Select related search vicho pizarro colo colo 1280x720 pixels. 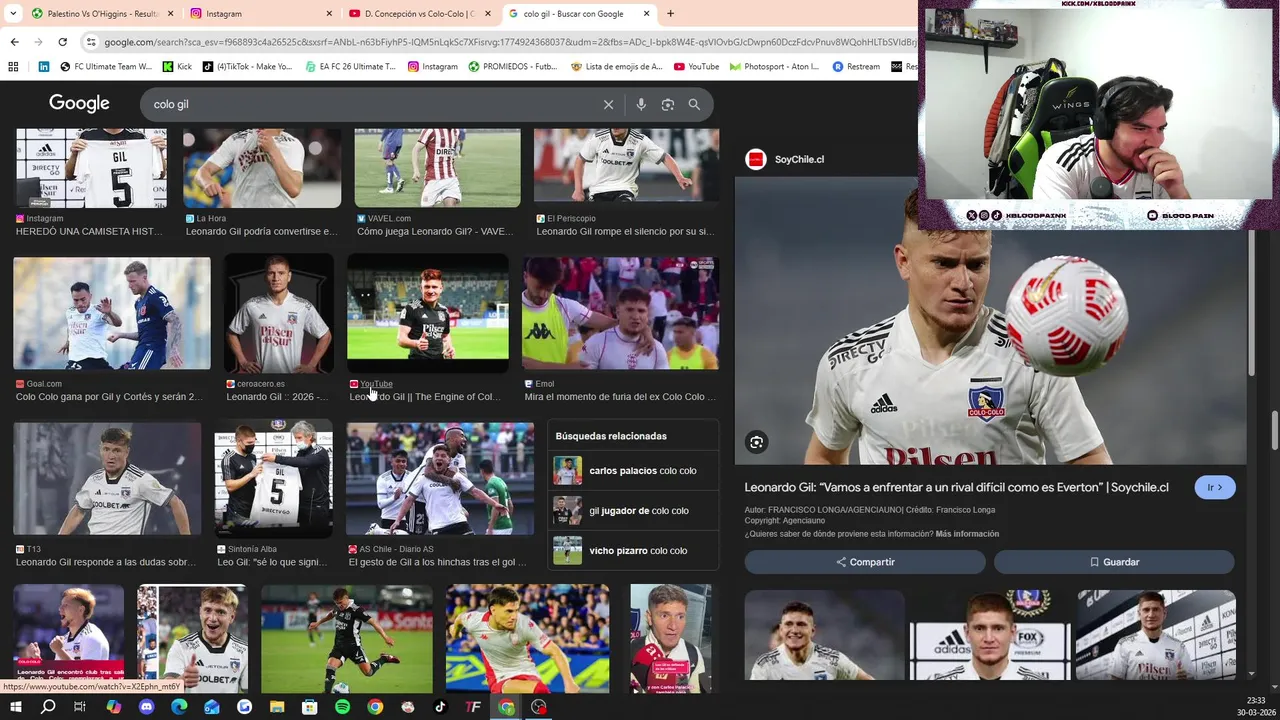633,551
